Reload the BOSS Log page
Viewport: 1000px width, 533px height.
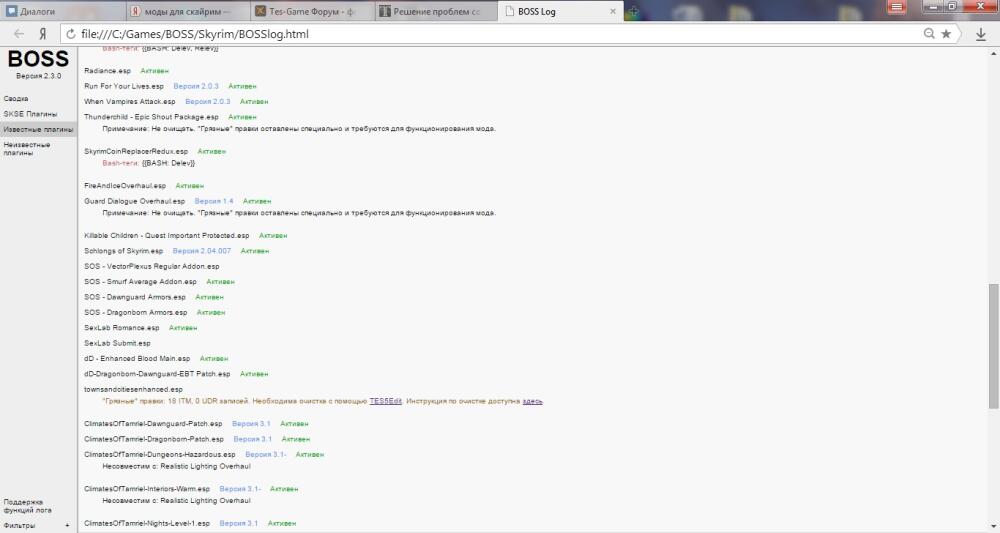tap(71, 34)
